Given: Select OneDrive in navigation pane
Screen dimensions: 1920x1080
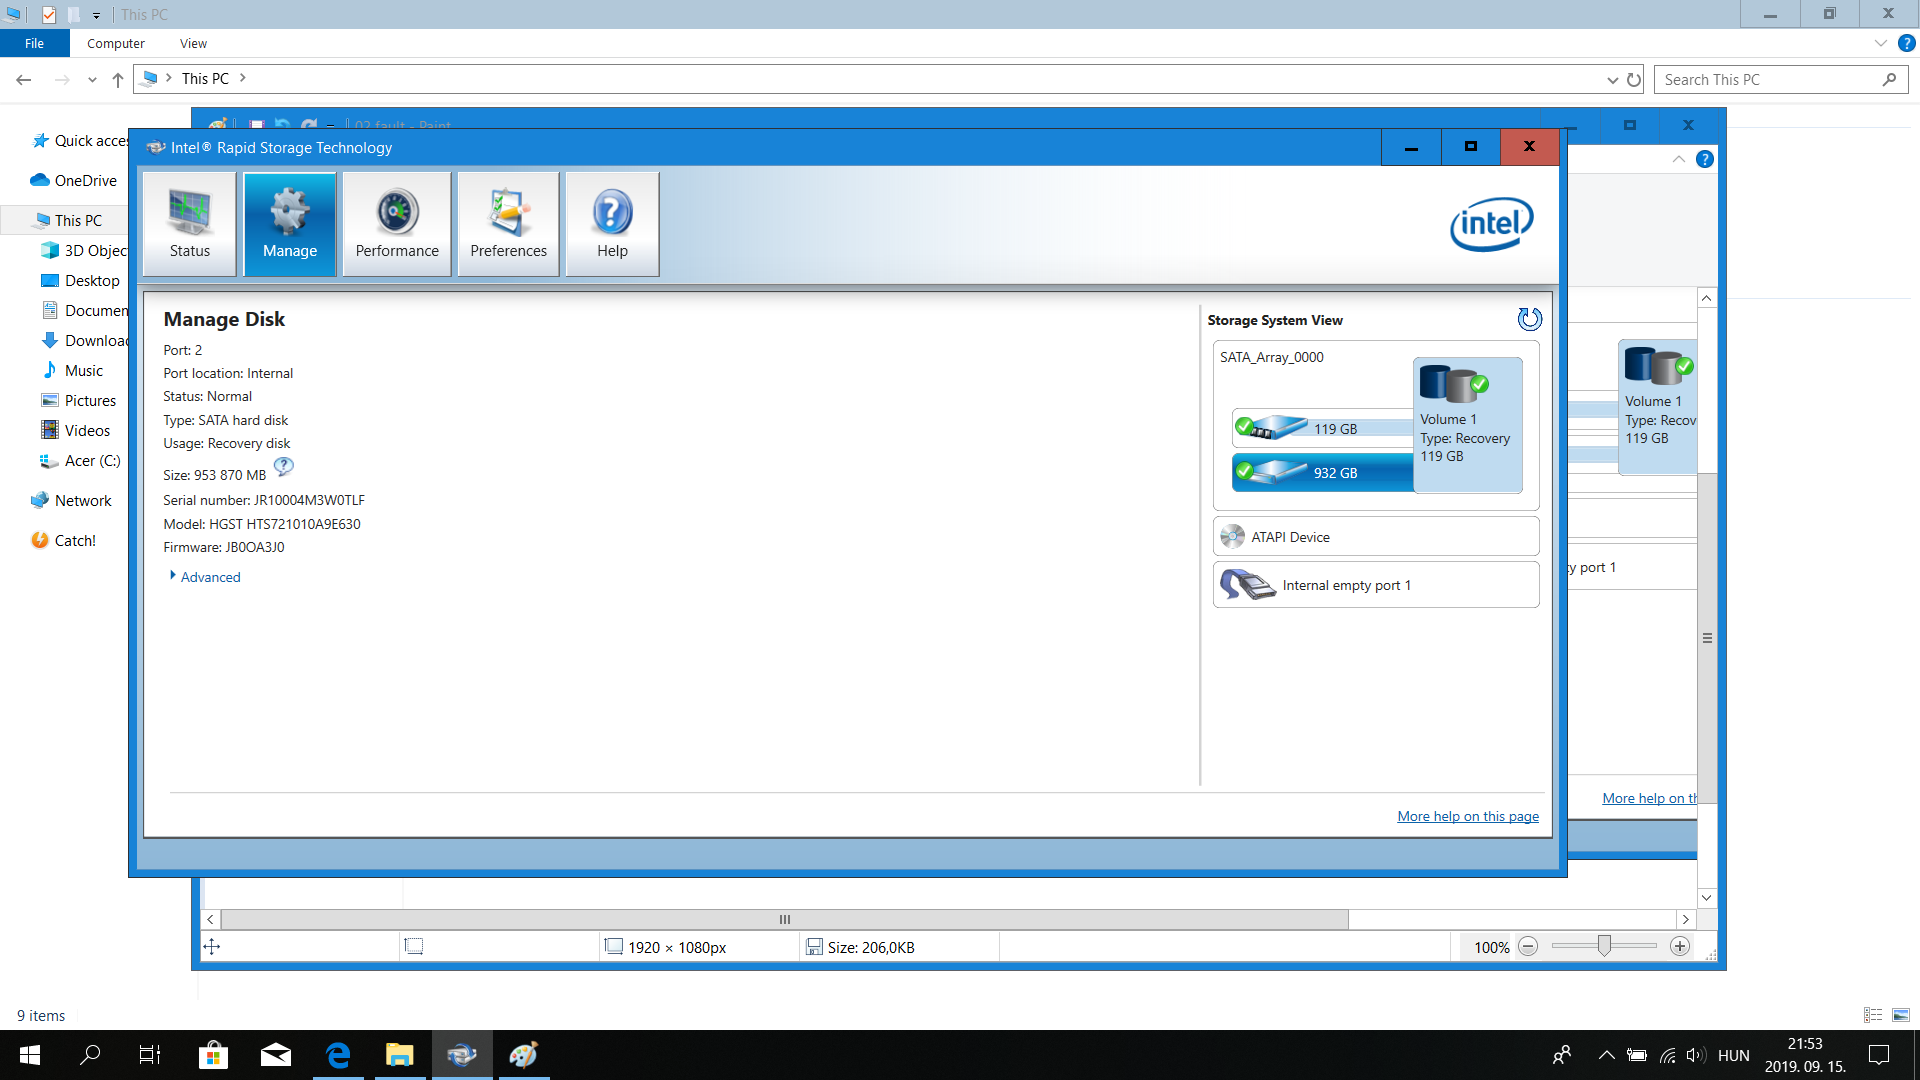Looking at the screenshot, I should click(x=75, y=181).
